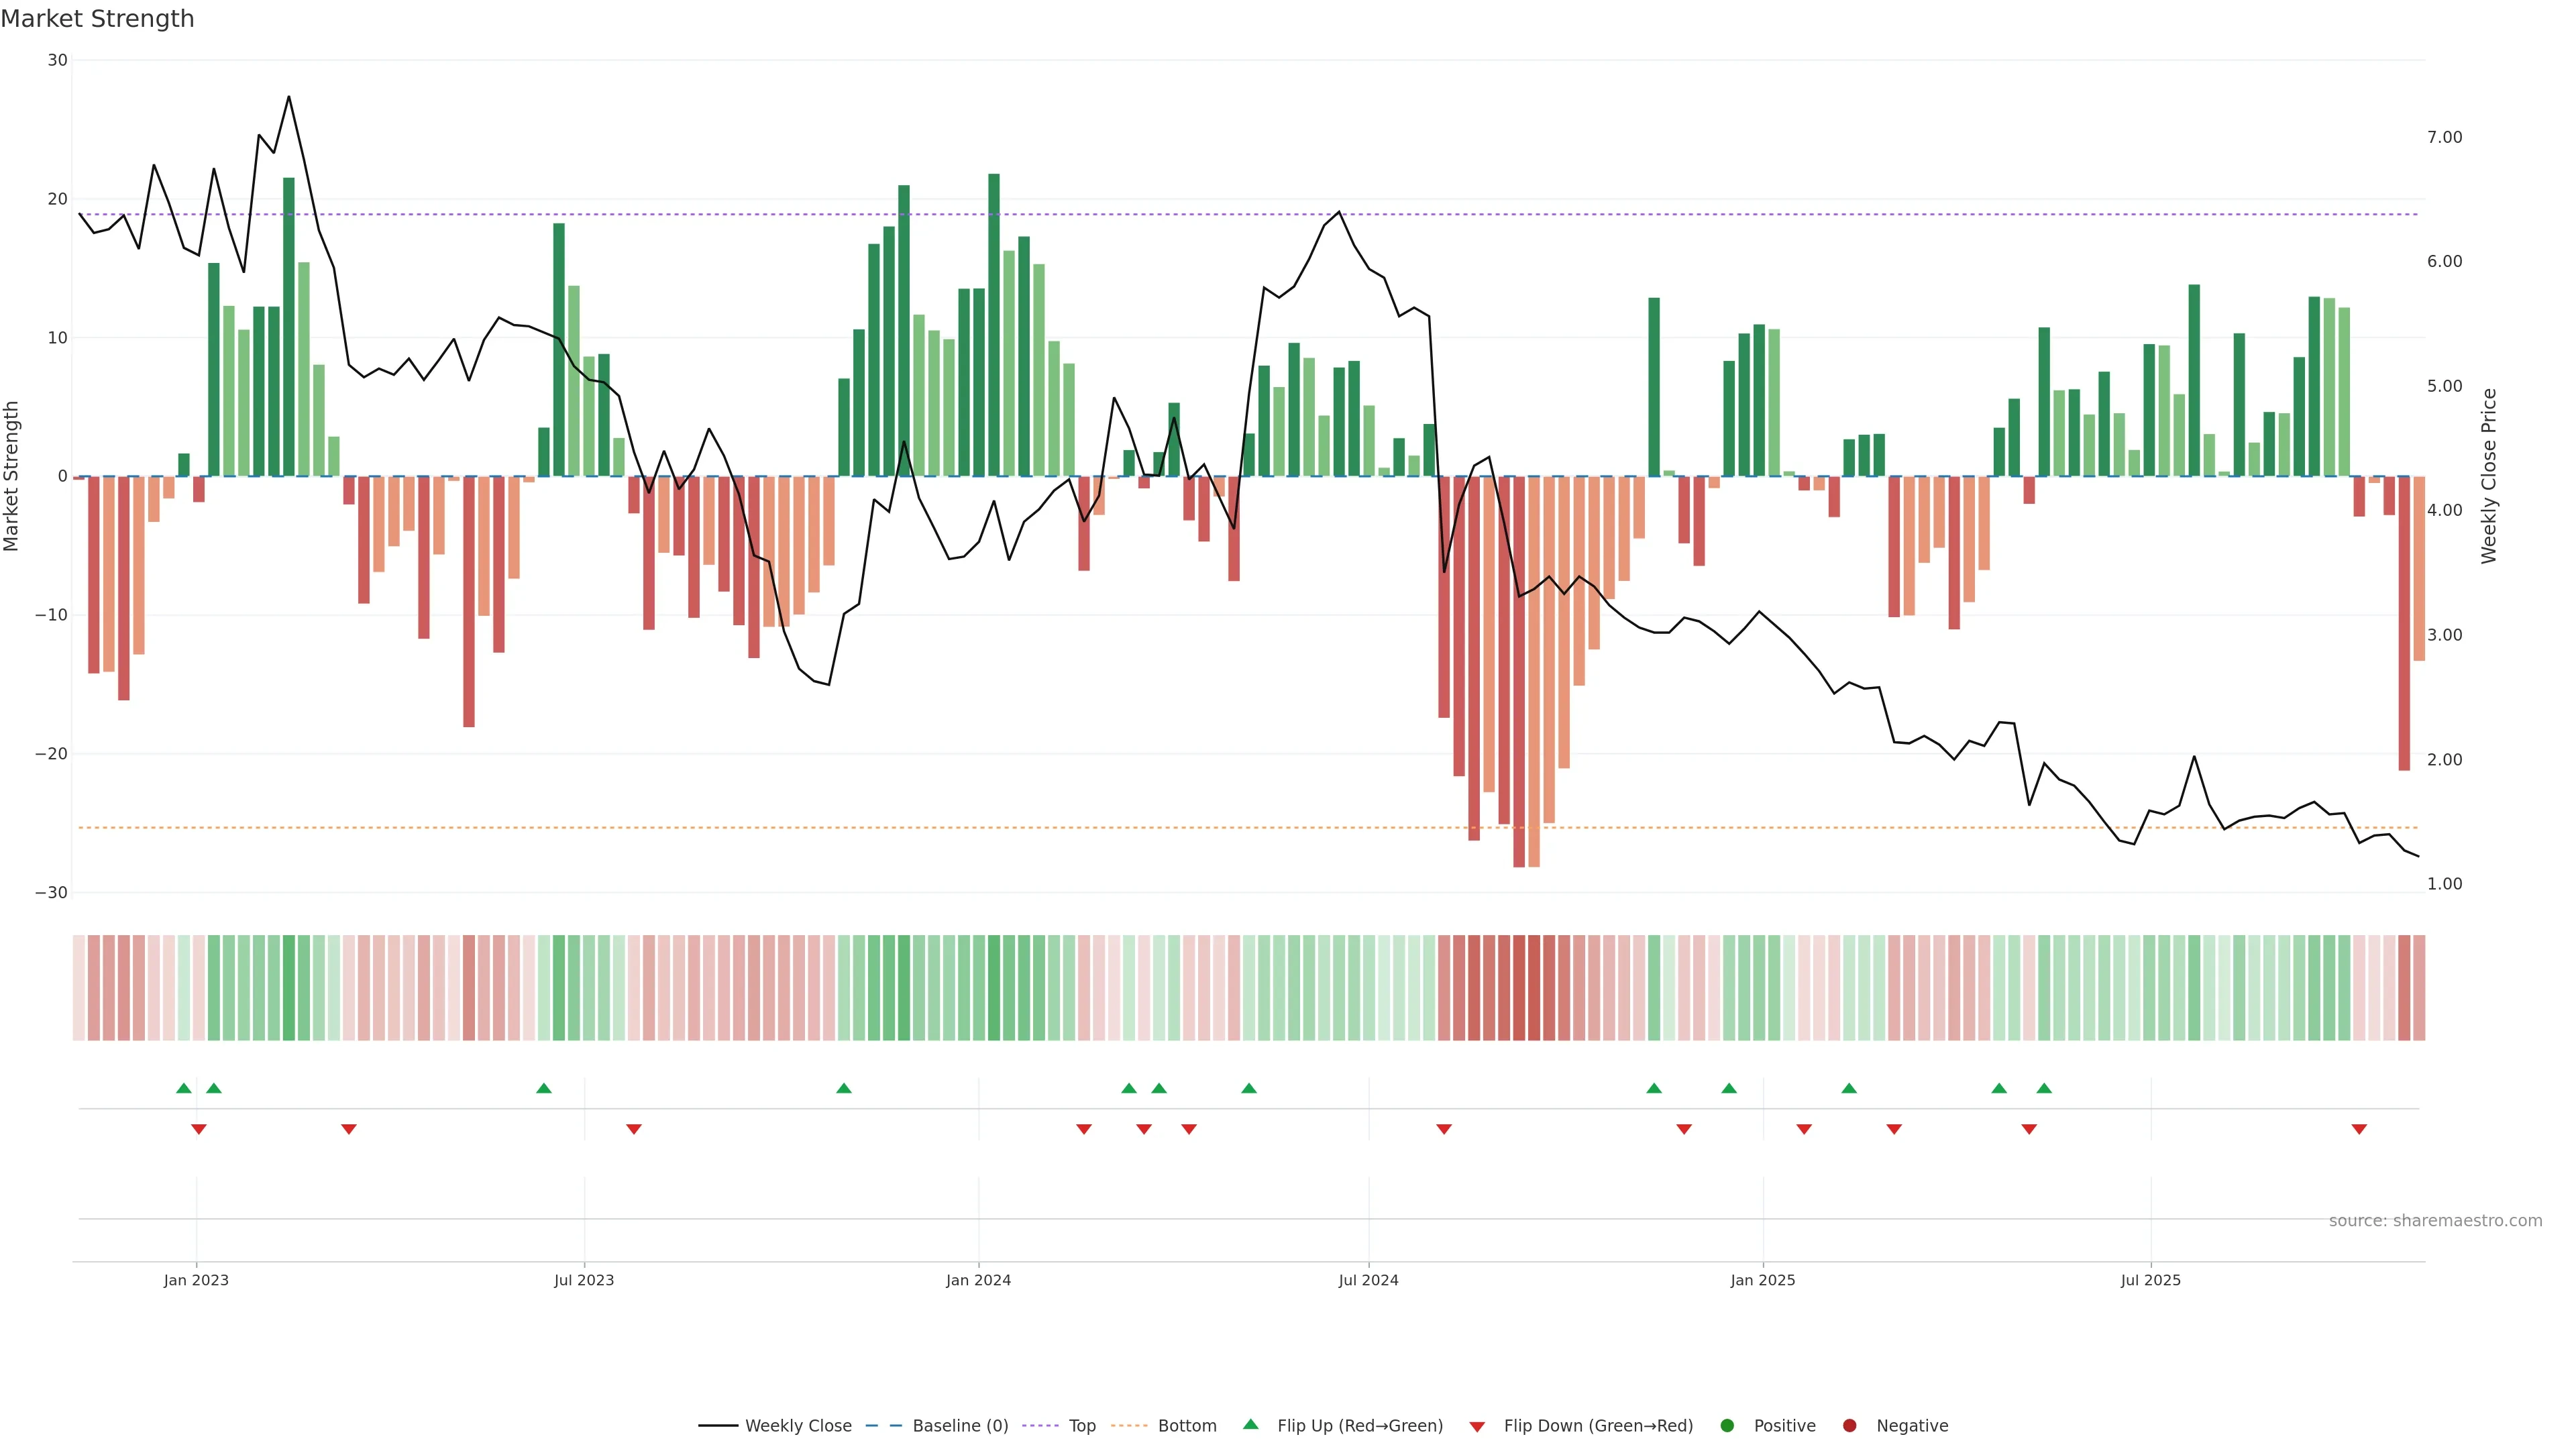This screenshot has width=2576, height=1449.
Task: Click the rightmost dark red heatmap cell
Action: [x=2404, y=987]
